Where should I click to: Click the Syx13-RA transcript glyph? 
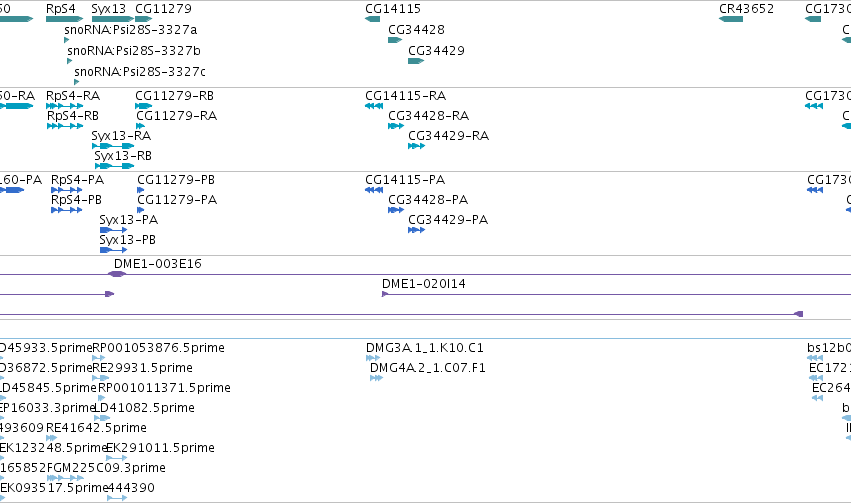(x=113, y=146)
